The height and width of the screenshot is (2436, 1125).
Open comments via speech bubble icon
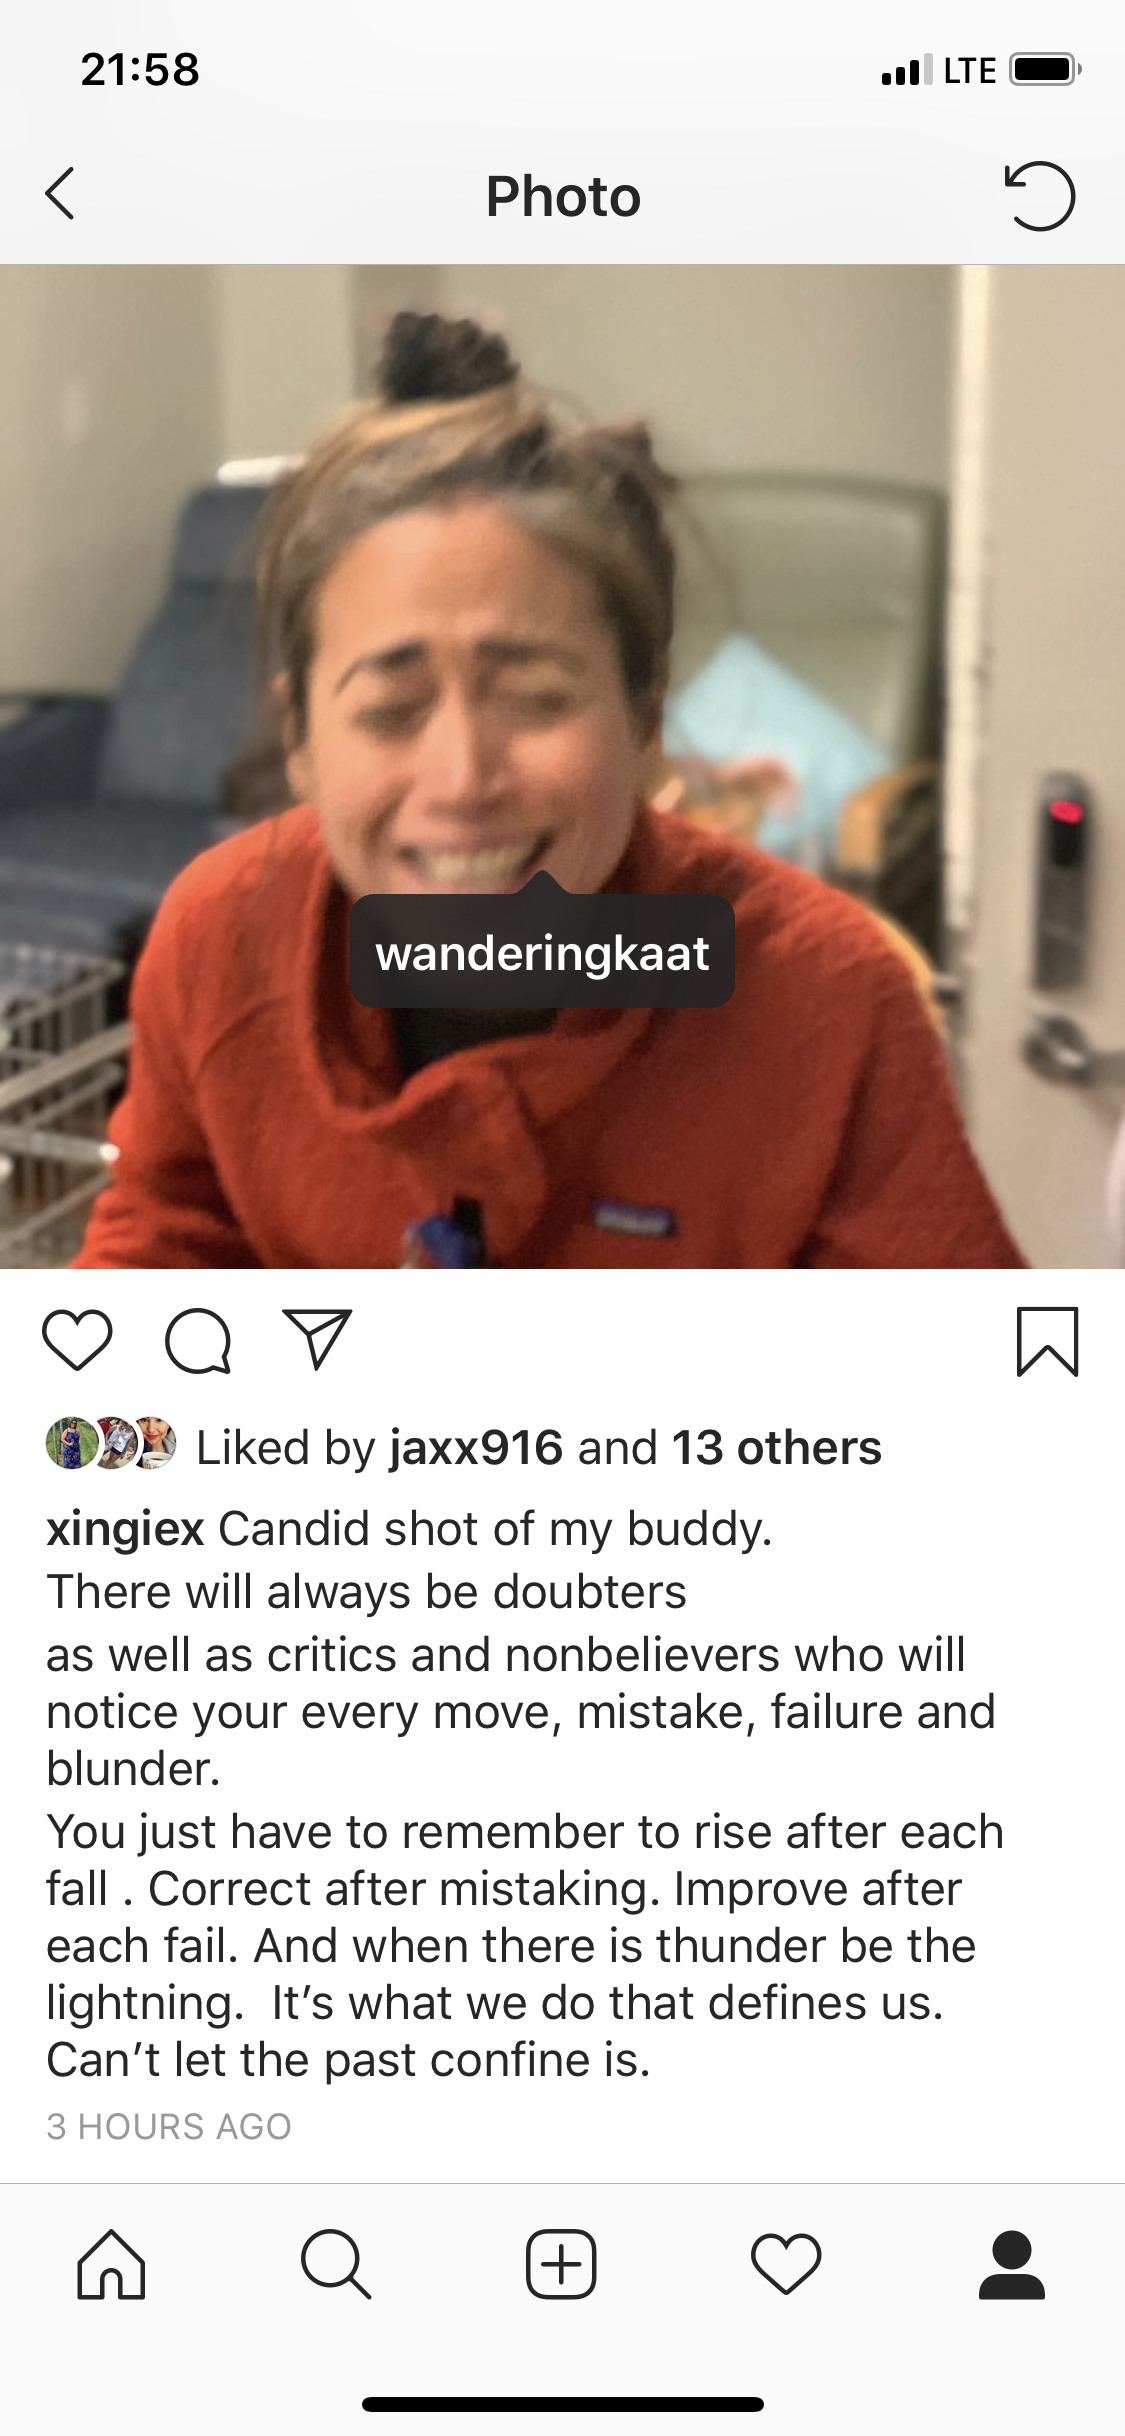(198, 1340)
